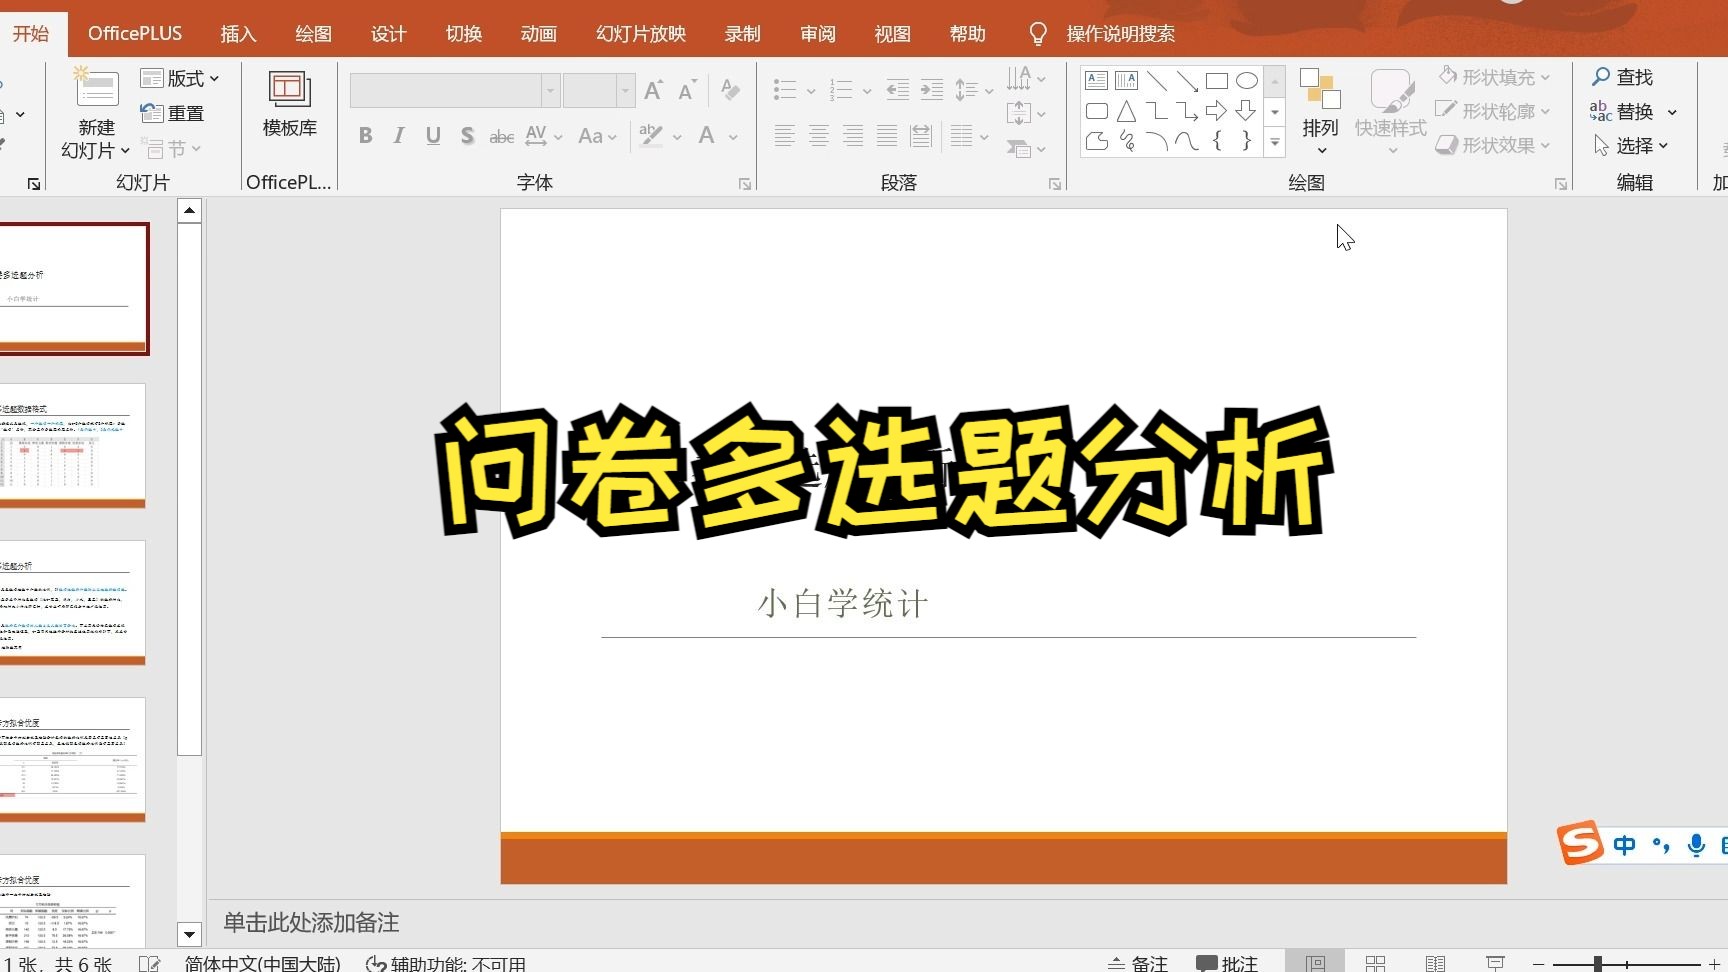Viewport: 1728px width, 972px height.
Task: Open Shape Fill (形状填充) color menu
Action: click(x=1494, y=77)
